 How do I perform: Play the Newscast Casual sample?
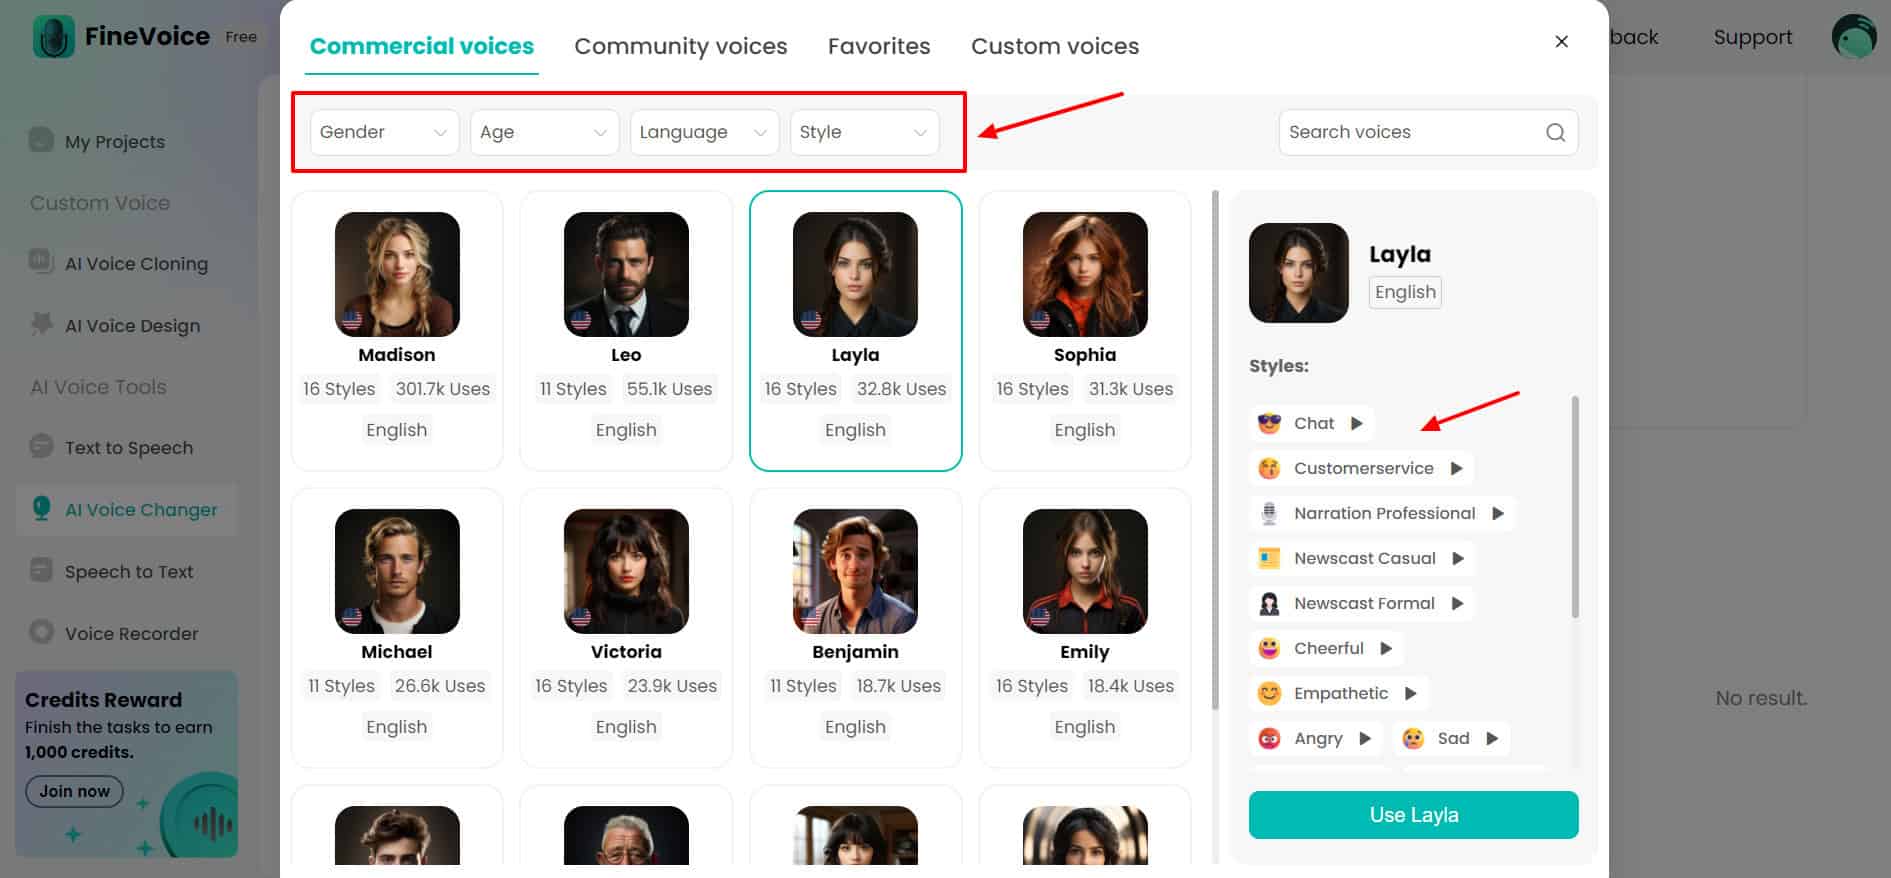click(1457, 558)
